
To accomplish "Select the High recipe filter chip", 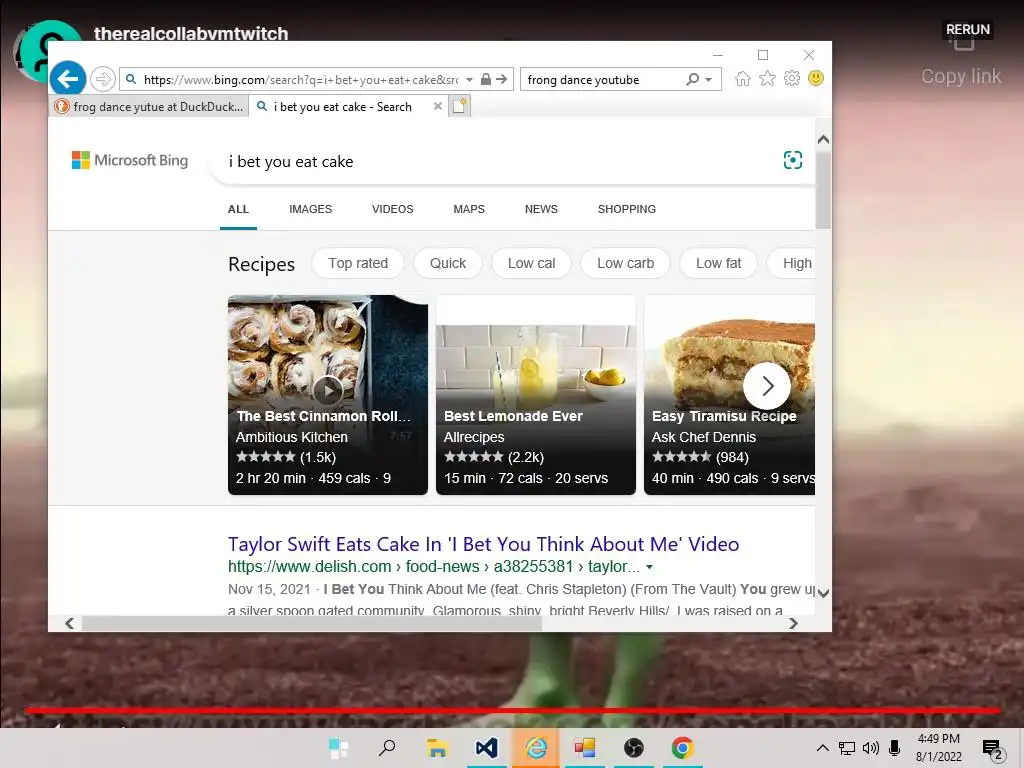I will (792, 263).
